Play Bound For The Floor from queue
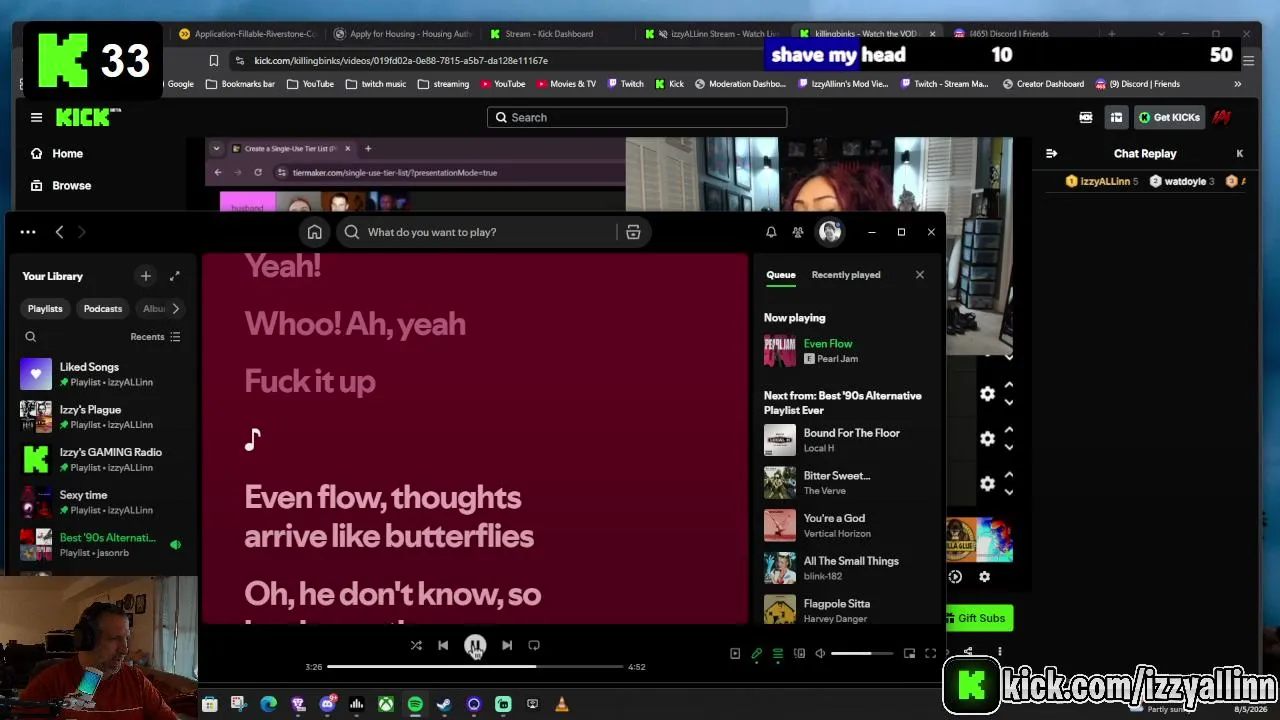This screenshot has width=1280, height=720. (x=848, y=440)
